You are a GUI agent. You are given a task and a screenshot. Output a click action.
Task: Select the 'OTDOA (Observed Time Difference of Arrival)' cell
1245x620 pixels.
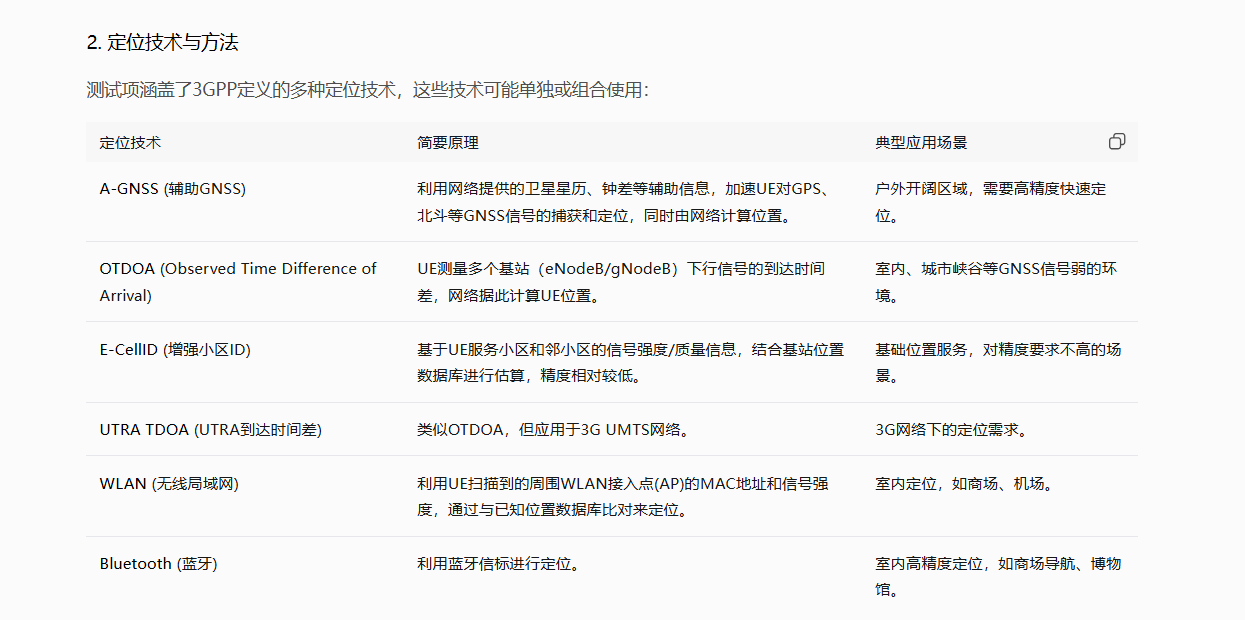coord(238,282)
